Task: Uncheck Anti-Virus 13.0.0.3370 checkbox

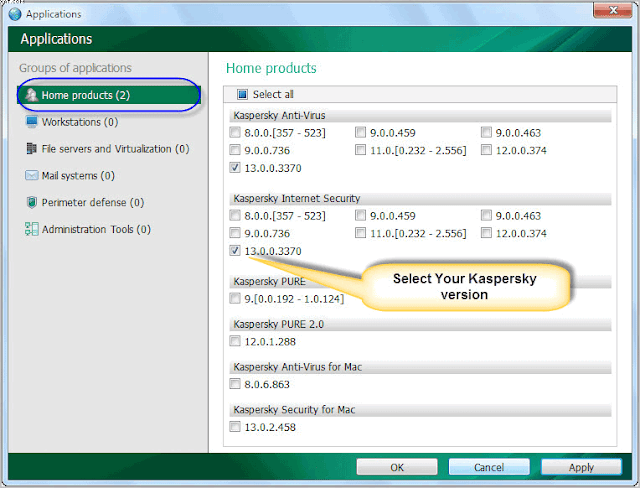Action: (235, 168)
